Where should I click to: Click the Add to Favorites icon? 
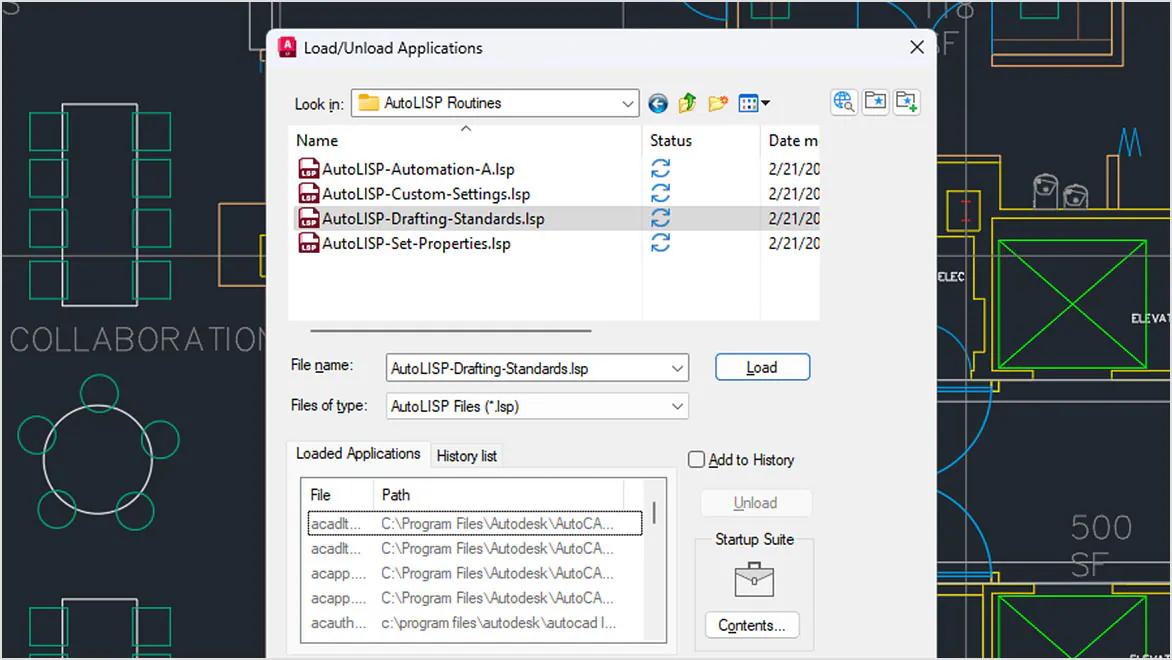(x=907, y=102)
